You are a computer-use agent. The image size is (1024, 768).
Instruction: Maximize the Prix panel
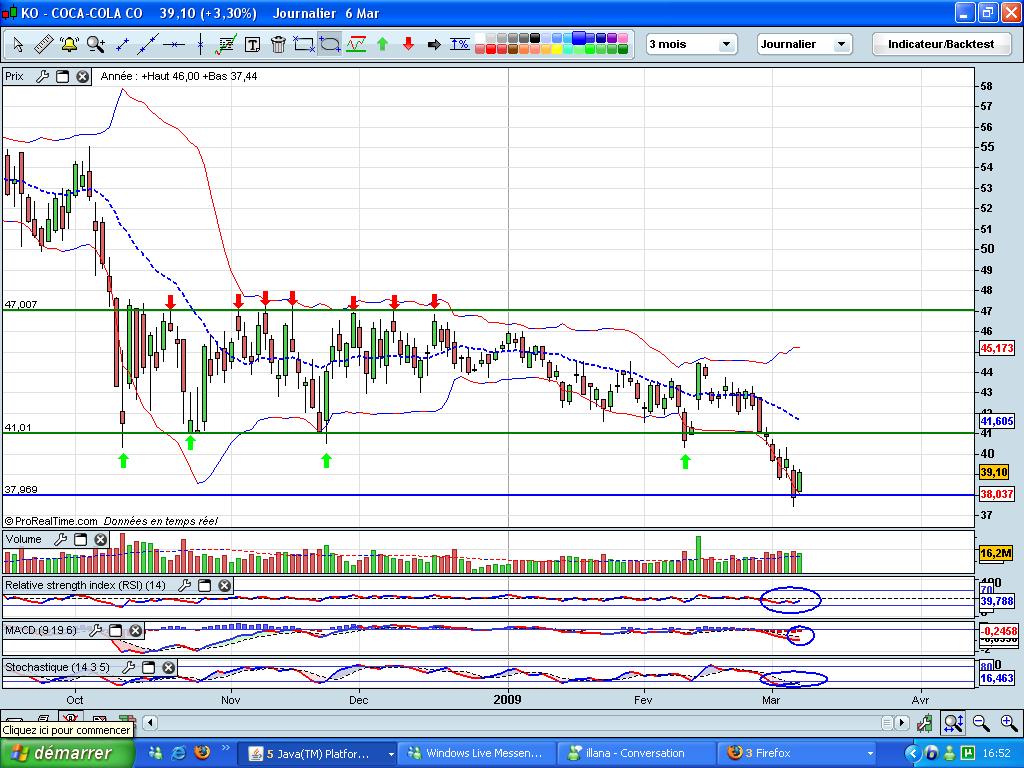[x=63, y=76]
